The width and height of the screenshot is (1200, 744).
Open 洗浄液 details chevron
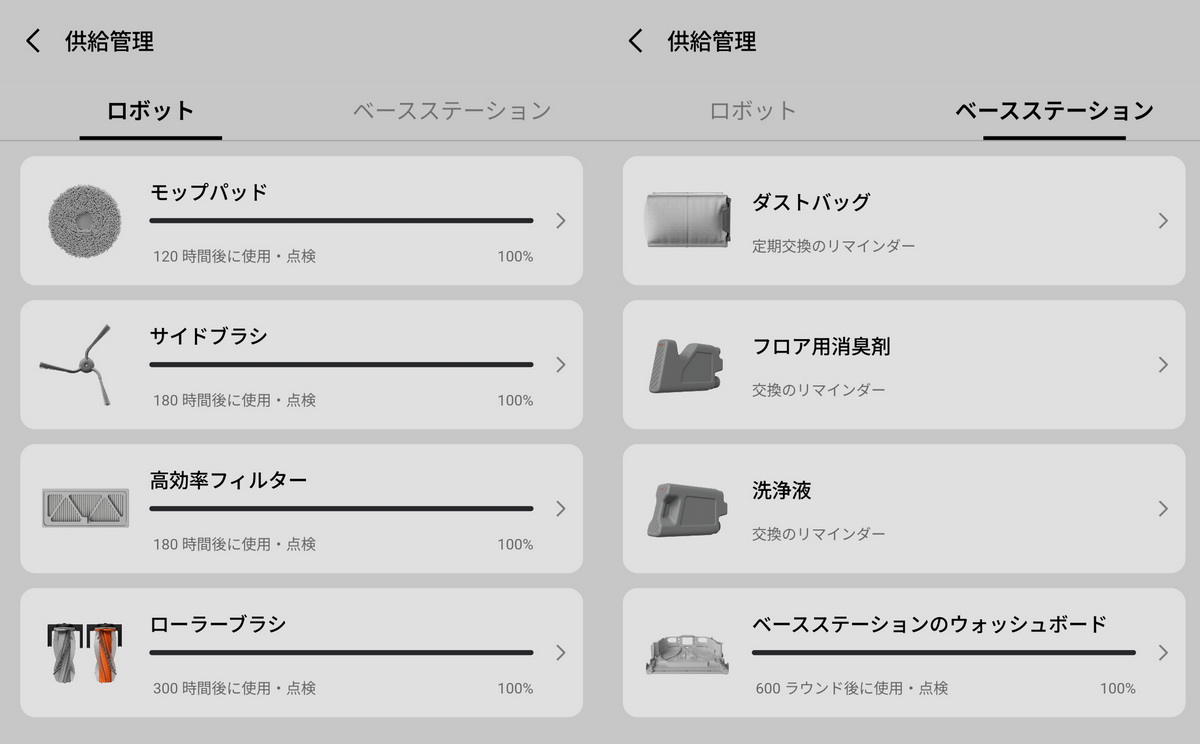point(1162,509)
